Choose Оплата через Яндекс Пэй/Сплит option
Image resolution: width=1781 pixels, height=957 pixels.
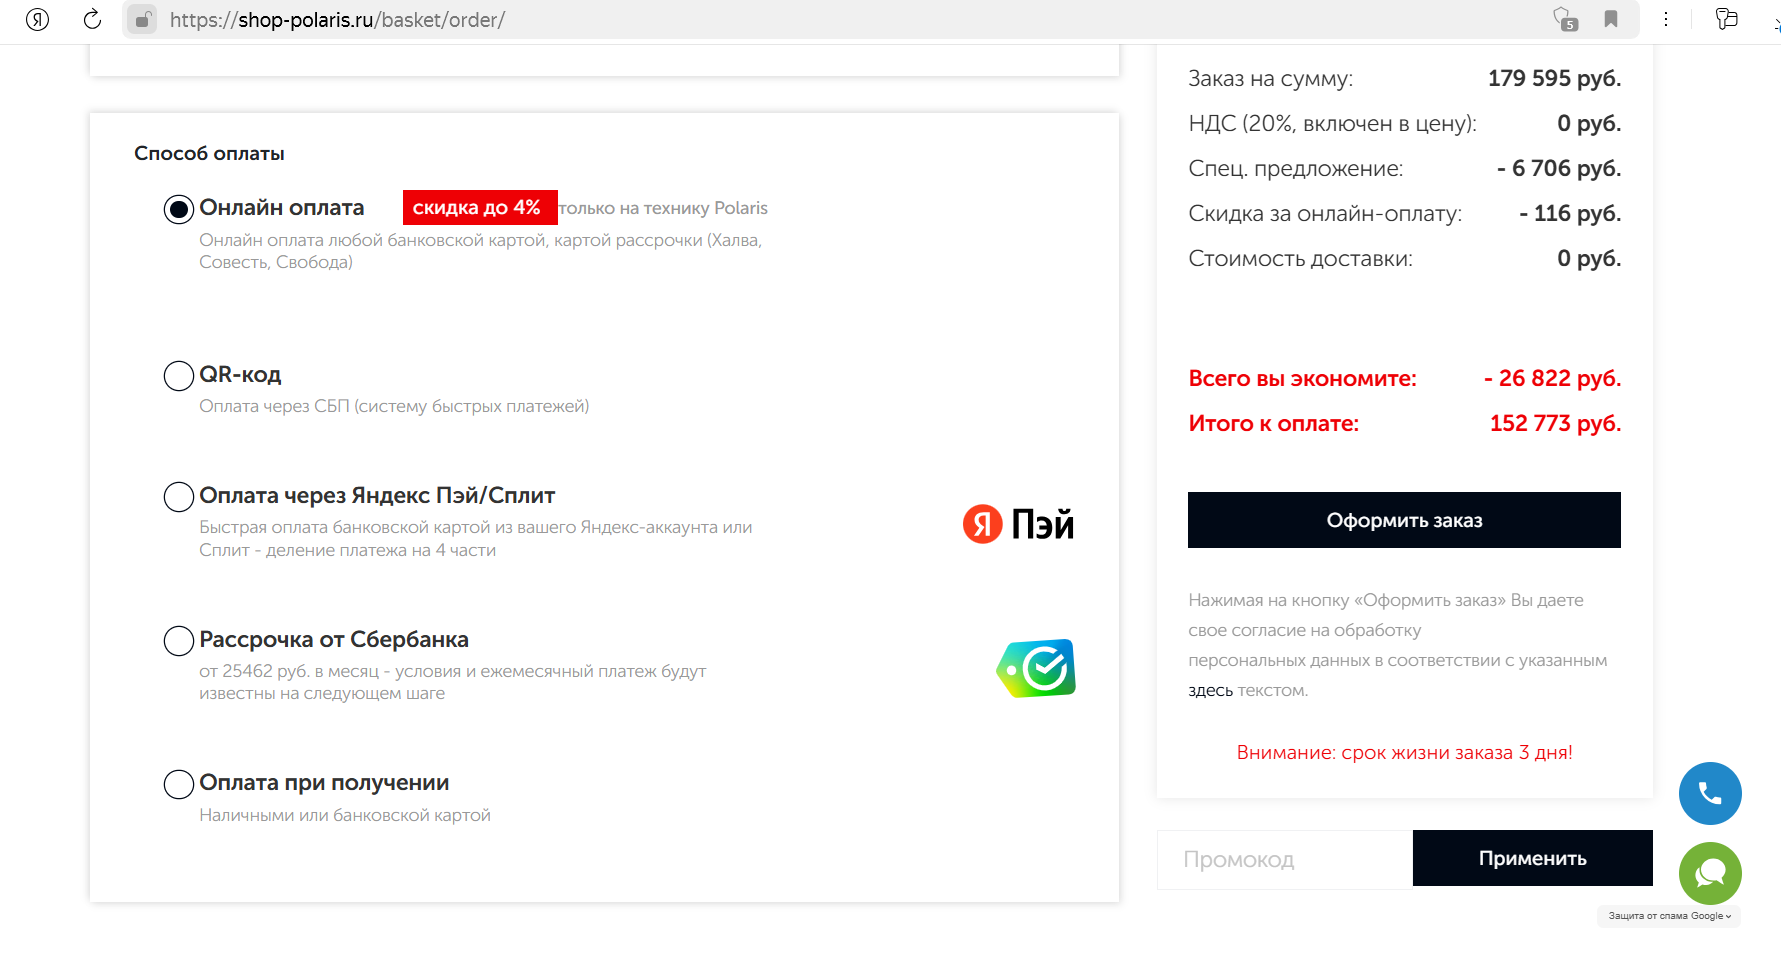click(x=179, y=497)
